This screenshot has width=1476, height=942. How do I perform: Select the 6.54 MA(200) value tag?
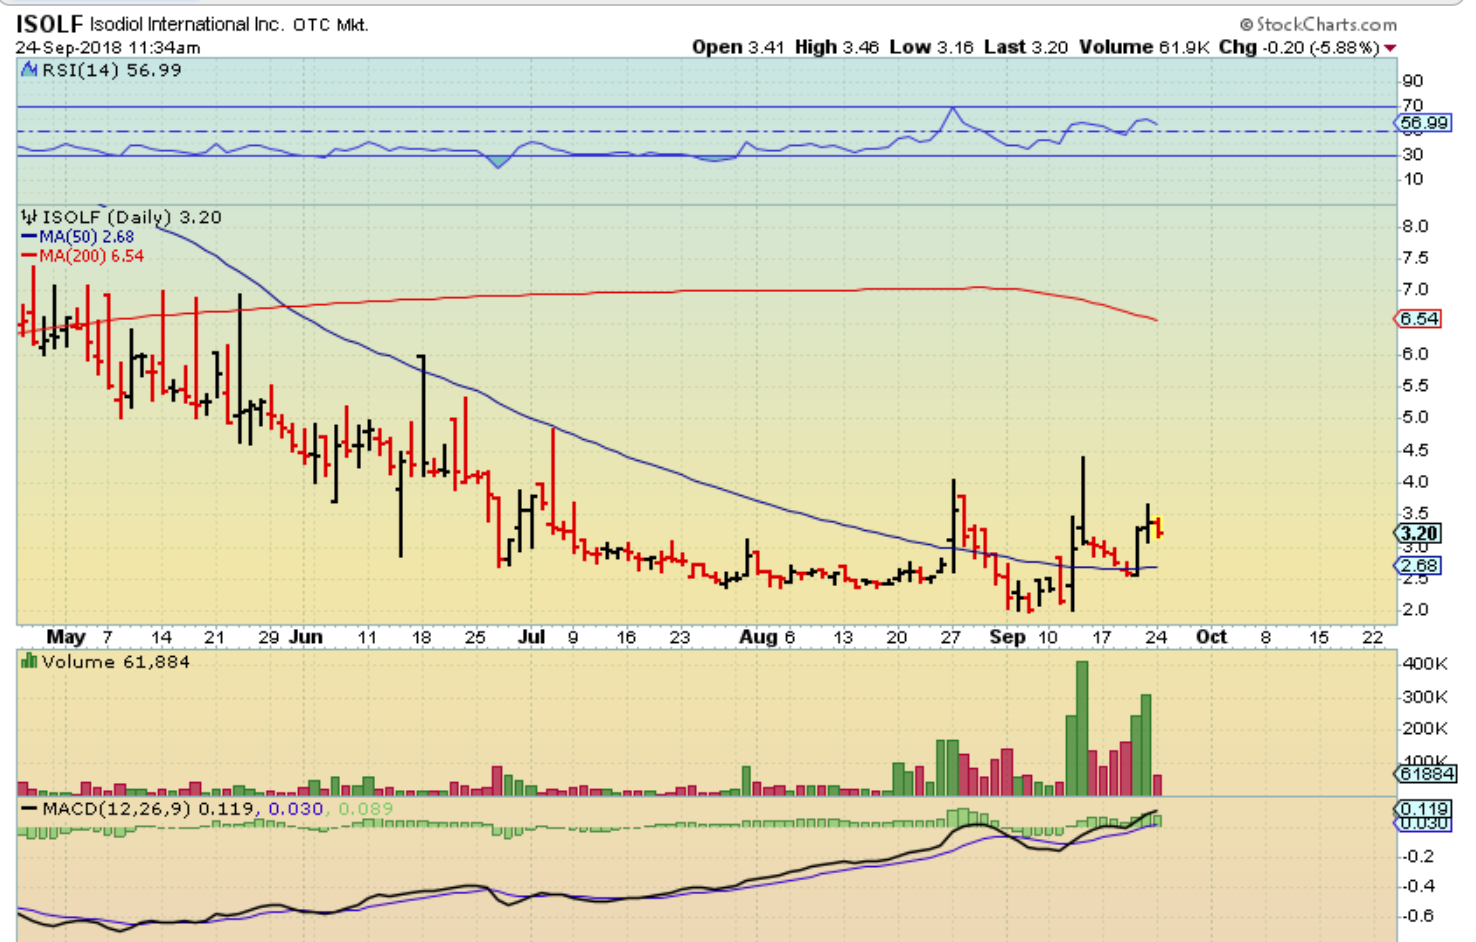tap(1418, 319)
